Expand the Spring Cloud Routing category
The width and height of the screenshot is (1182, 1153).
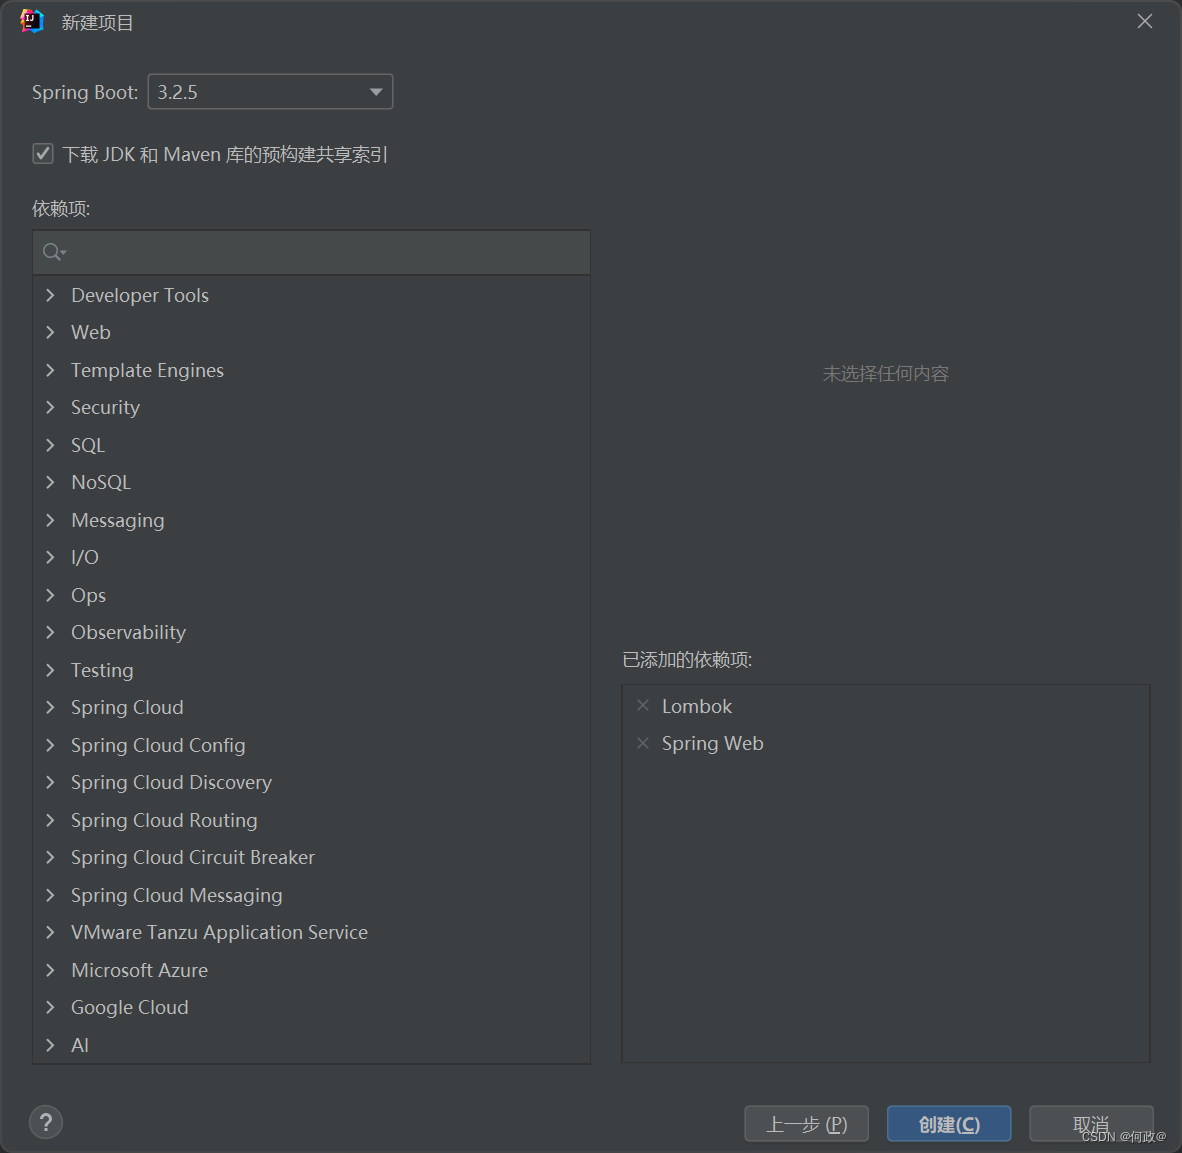click(x=51, y=820)
